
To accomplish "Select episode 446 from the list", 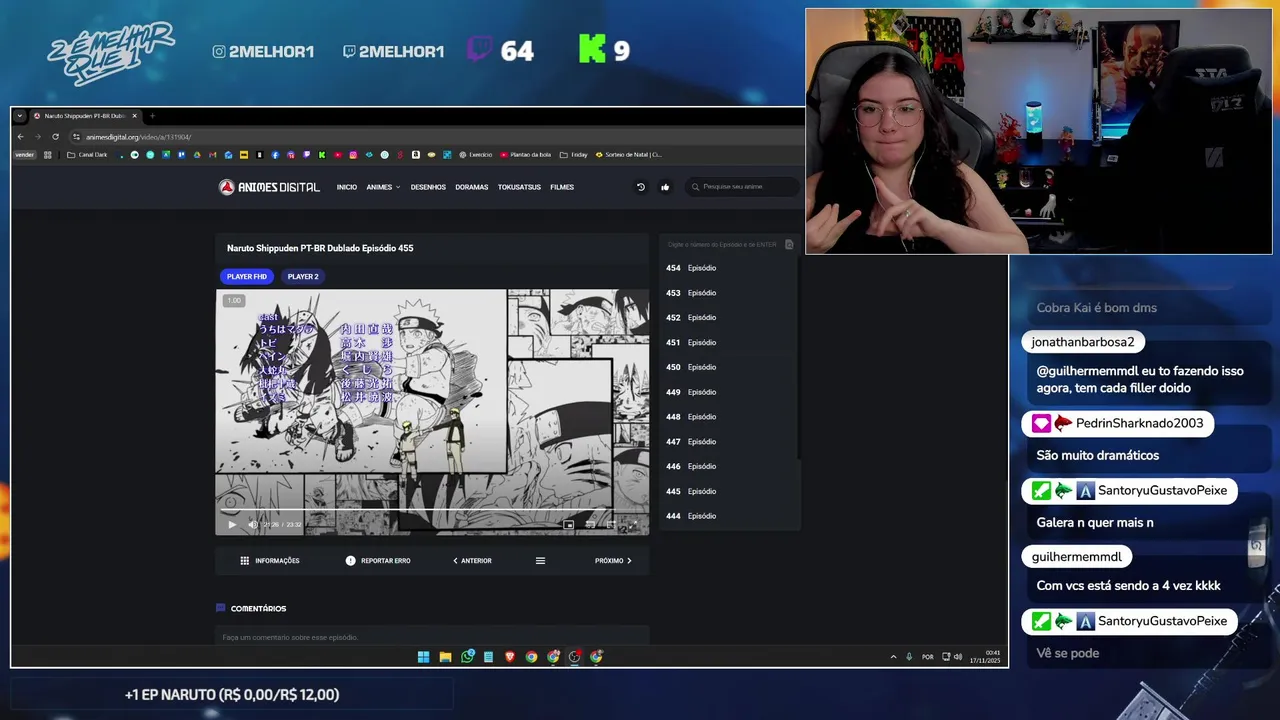I will point(729,466).
